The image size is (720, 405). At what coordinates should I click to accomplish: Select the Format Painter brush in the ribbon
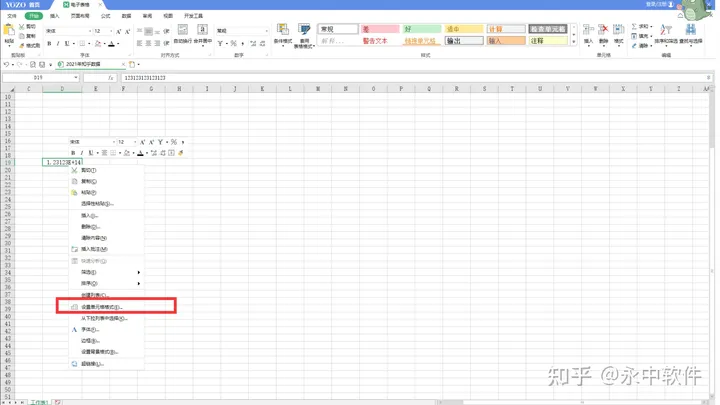click(x=22, y=45)
